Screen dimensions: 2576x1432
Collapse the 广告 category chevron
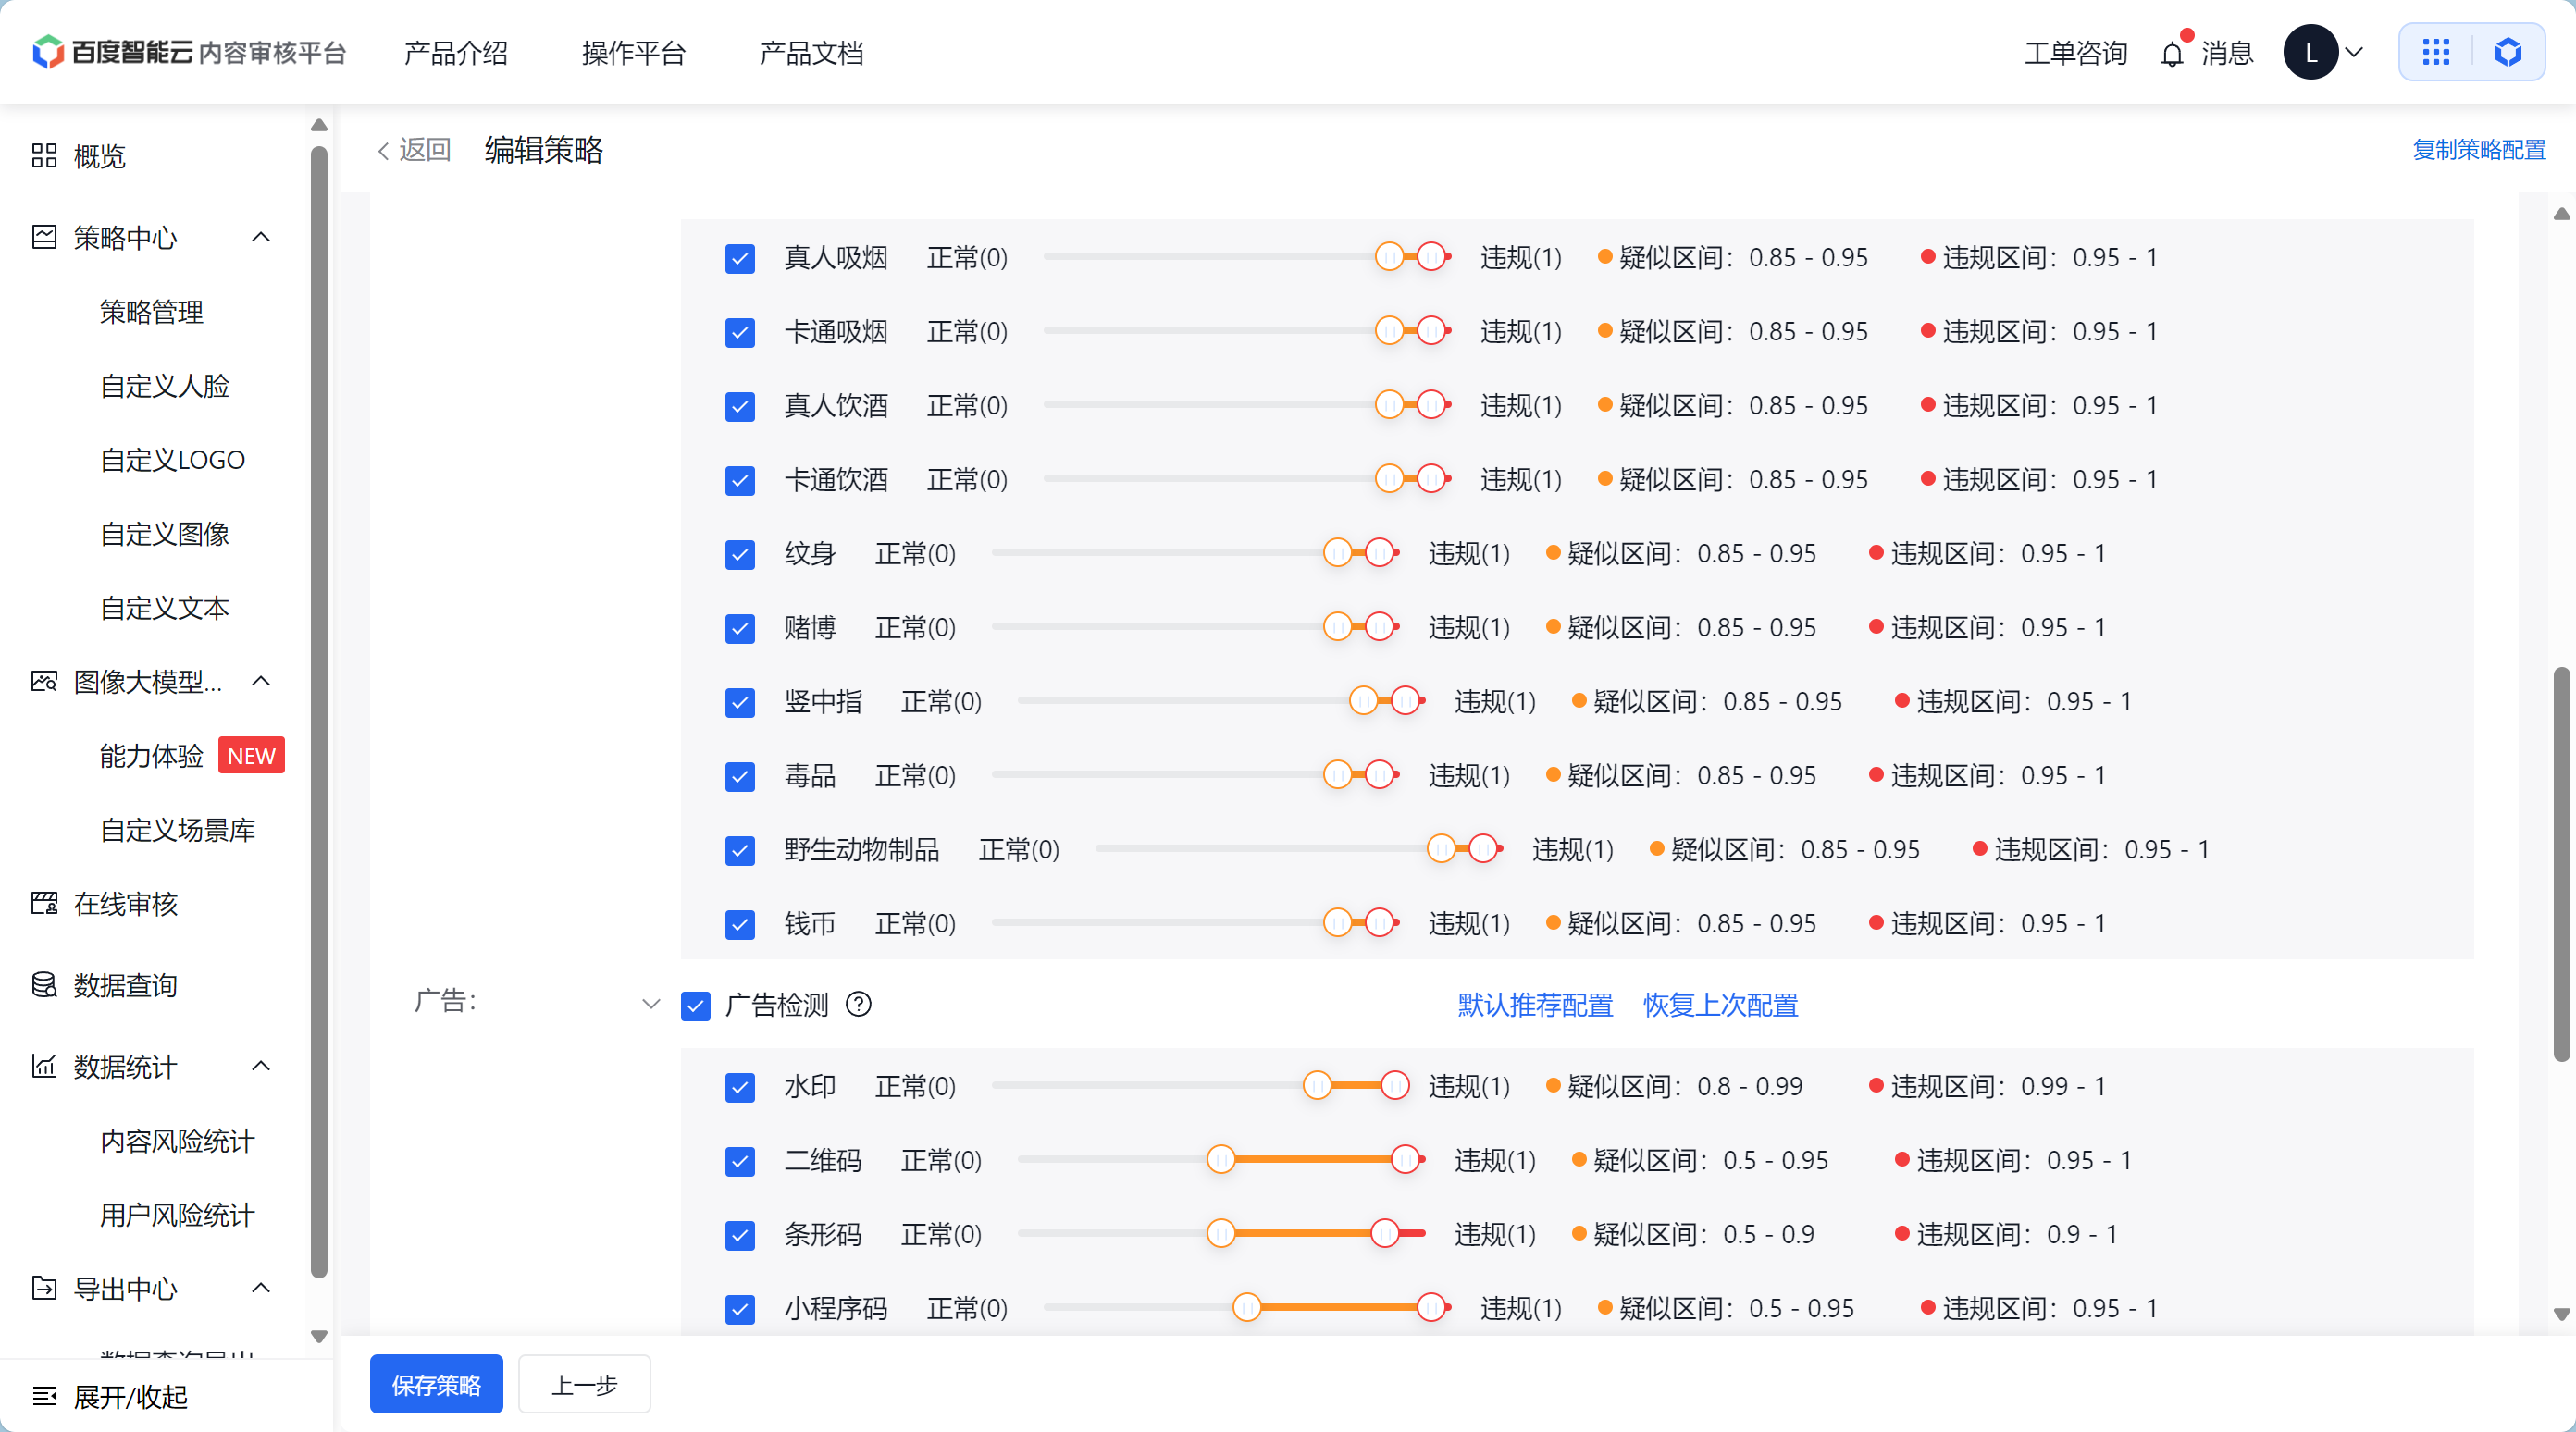651,1004
